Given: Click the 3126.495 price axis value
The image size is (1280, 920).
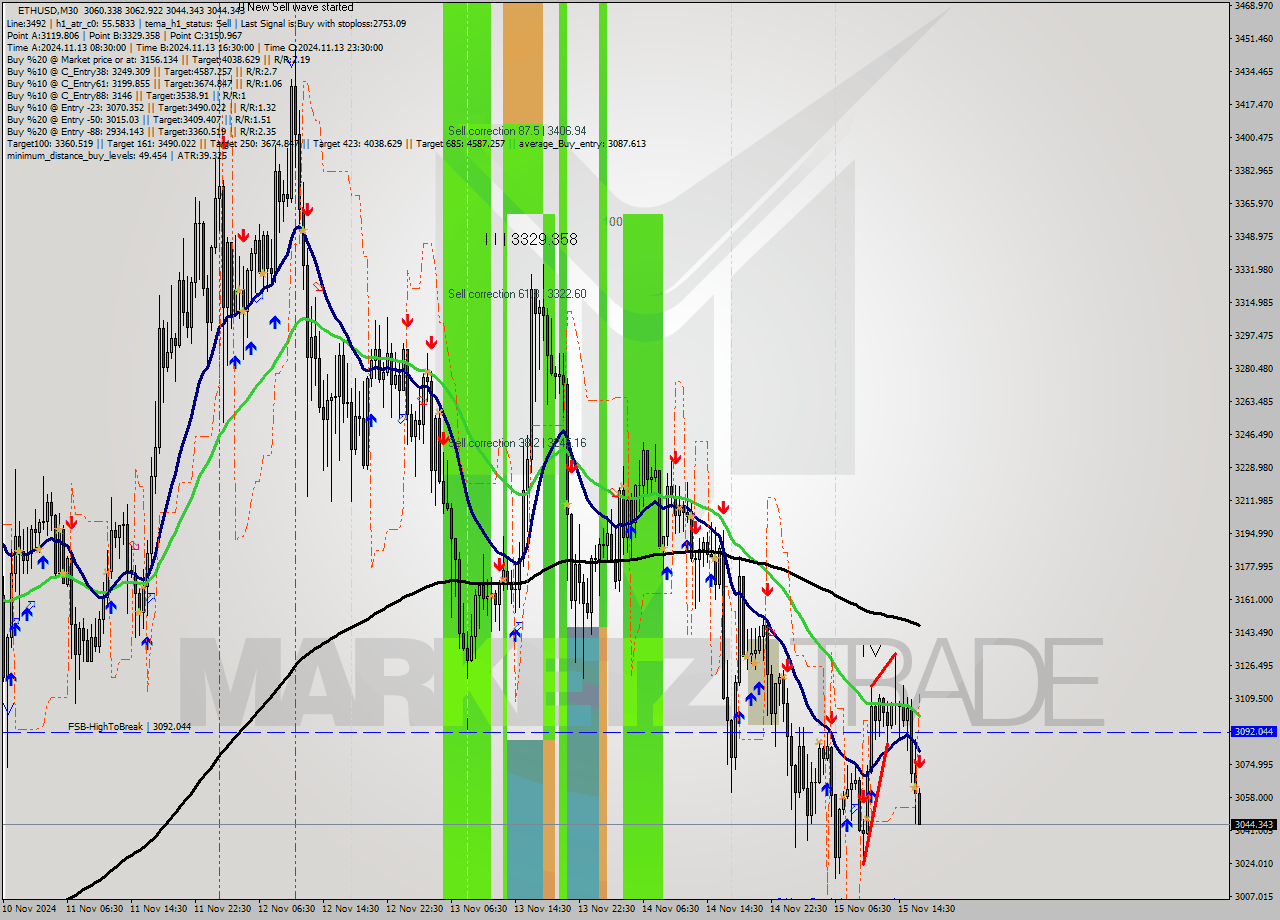Looking at the screenshot, I should [1254, 666].
